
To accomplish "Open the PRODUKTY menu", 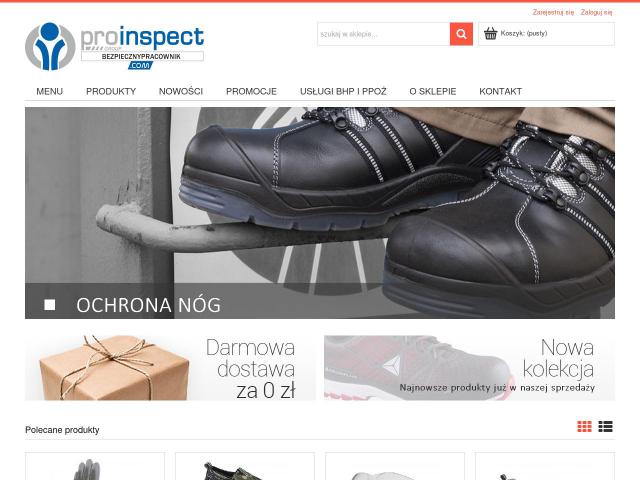I will click(x=111, y=91).
